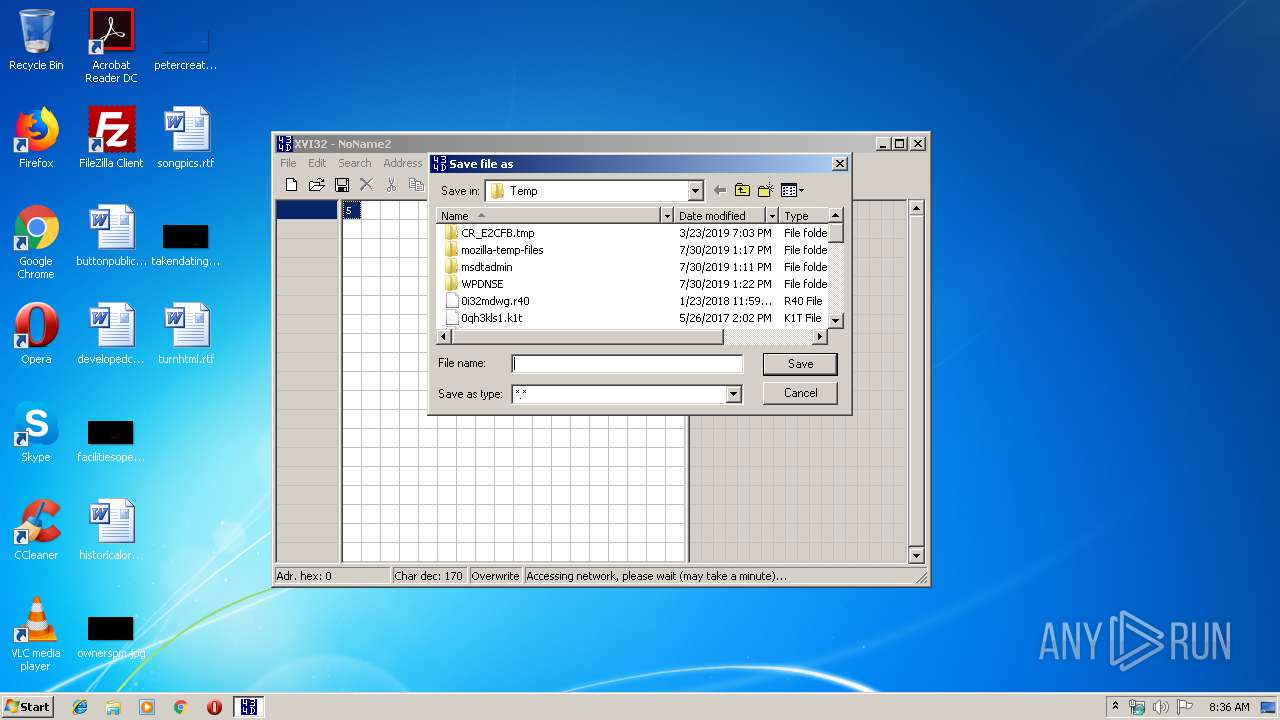Expand the Save in location dropdown
Screen dimensions: 1280x720
pyautogui.click(x=695, y=191)
